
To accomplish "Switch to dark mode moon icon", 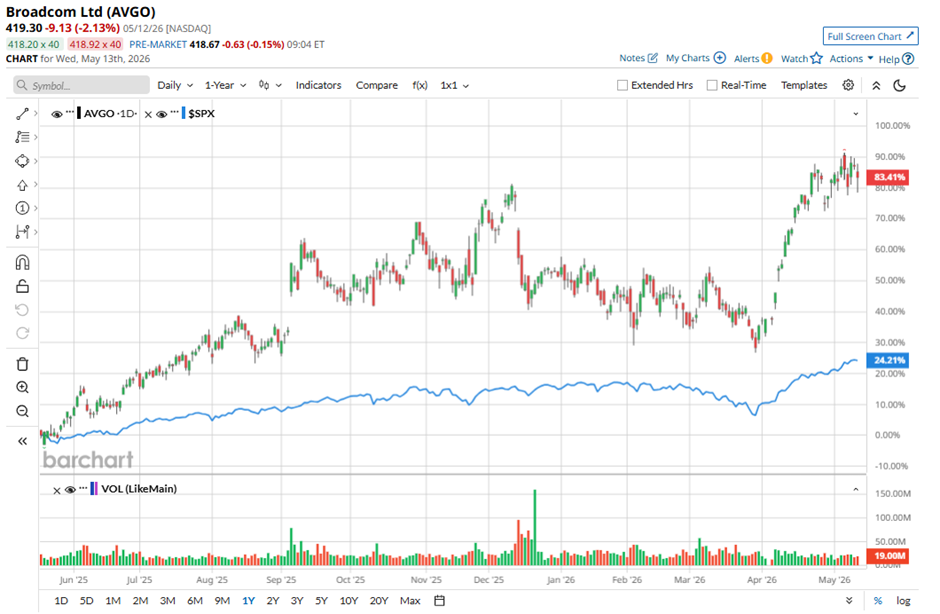I will click(x=899, y=85).
